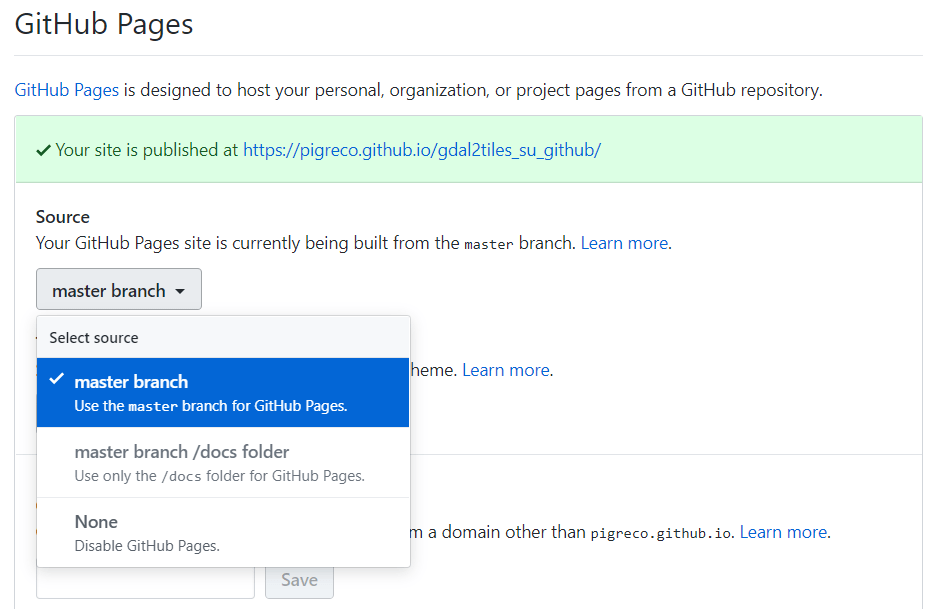This screenshot has height=609, width=933.
Task: Click the white checkmark on selected master branch
Action: pos(57,380)
